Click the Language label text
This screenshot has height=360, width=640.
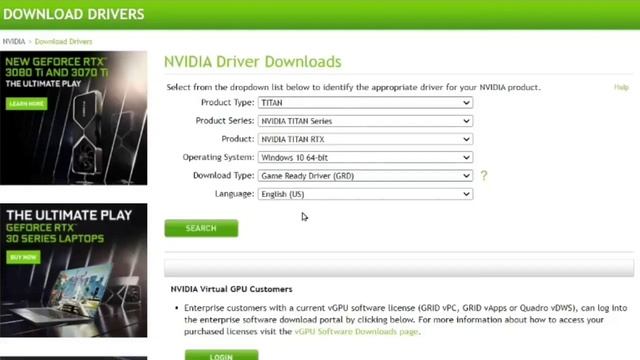coord(234,194)
